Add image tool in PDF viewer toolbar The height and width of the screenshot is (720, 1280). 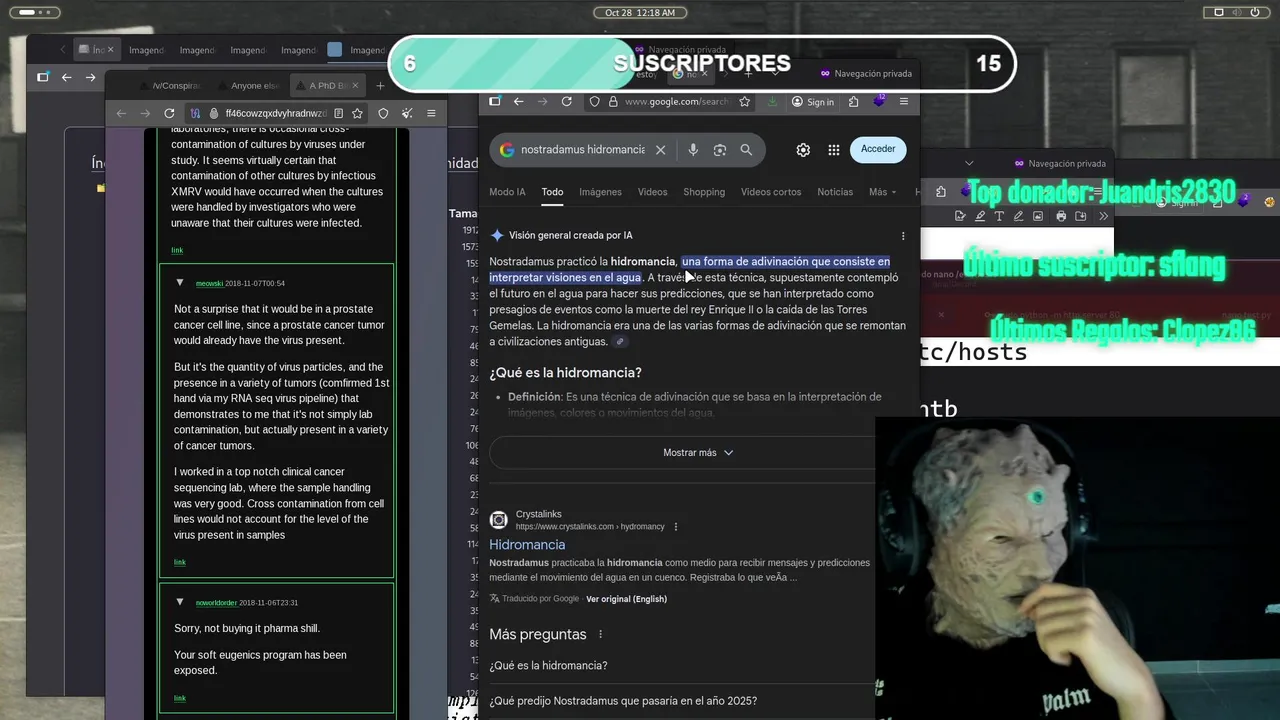tap(1038, 216)
